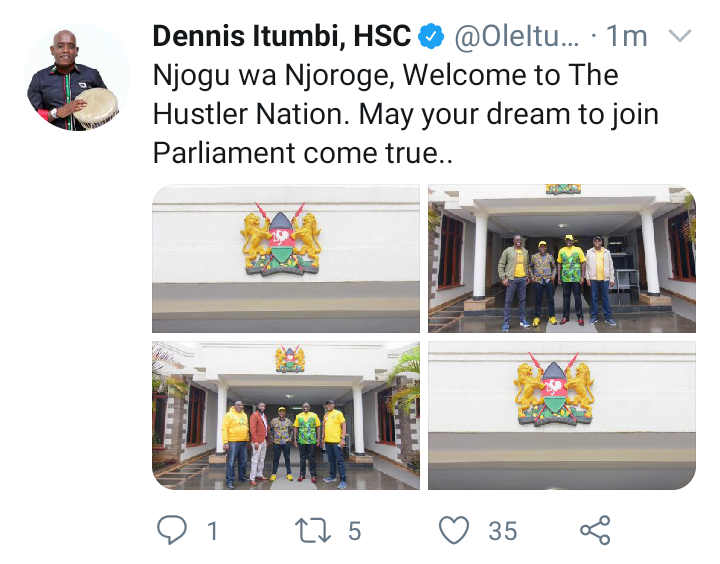Tap the retweet arrows icon
Screen dimensions: 720x564
point(312,530)
